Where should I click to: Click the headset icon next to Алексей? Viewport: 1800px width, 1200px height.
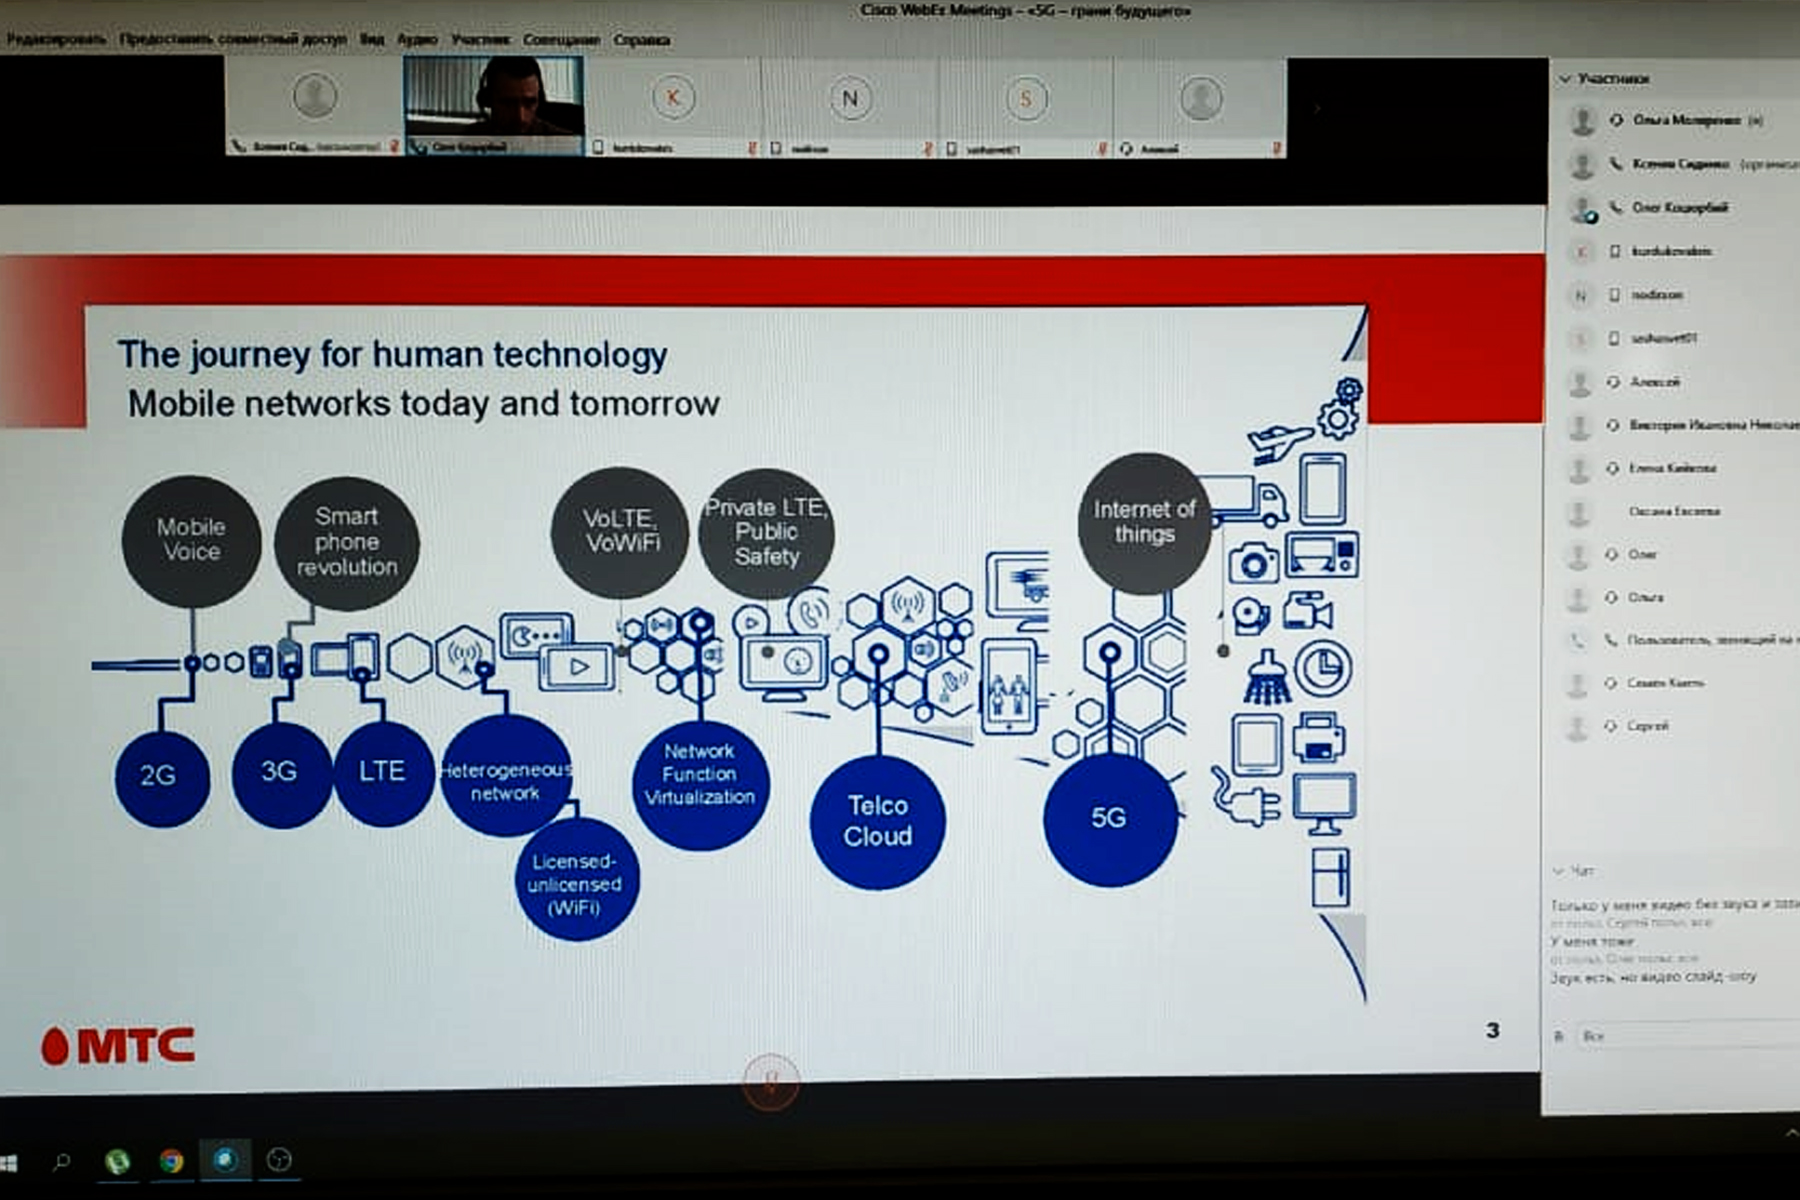point(1613,382)
